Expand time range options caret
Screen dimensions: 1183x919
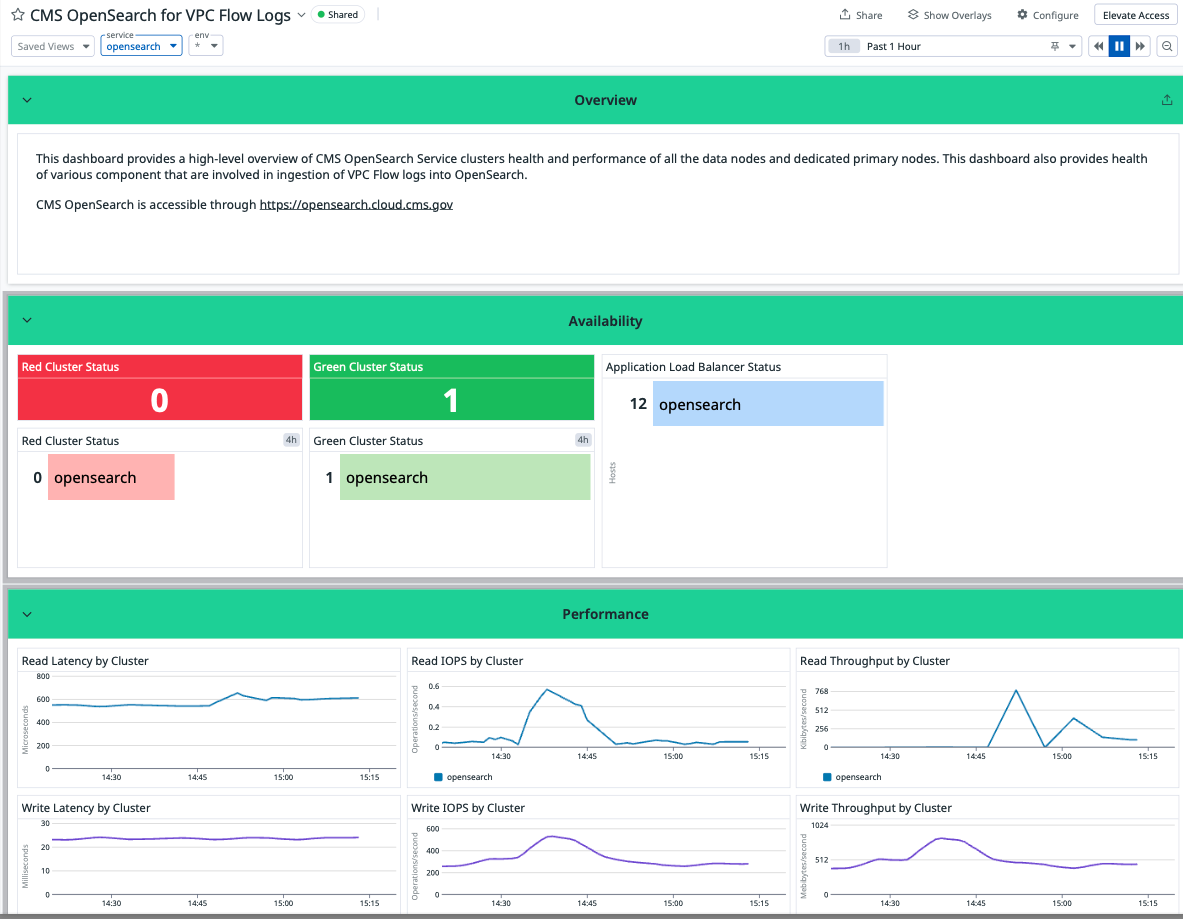[1072, 47]
